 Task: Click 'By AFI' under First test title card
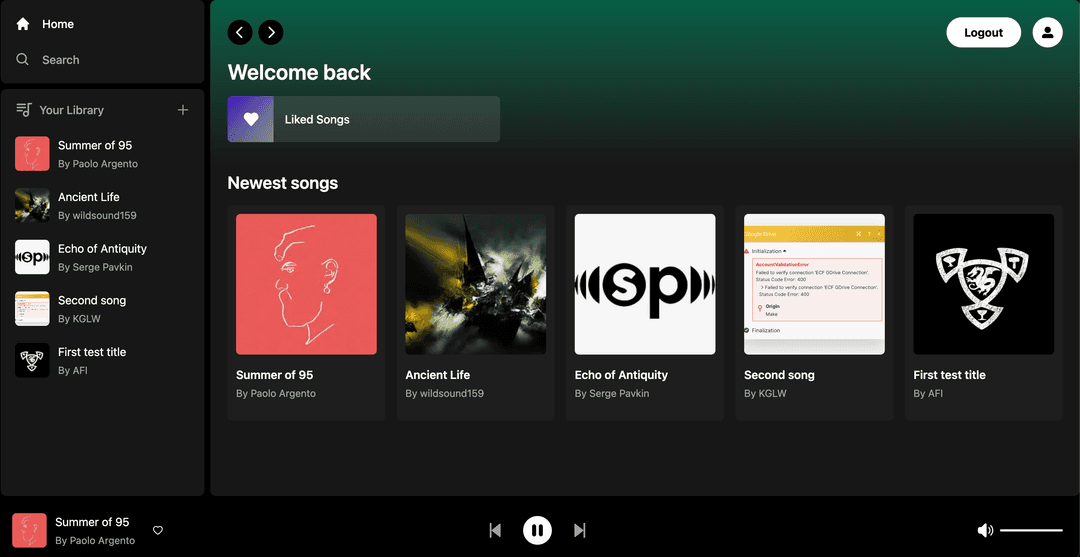[x=928, y=394]
